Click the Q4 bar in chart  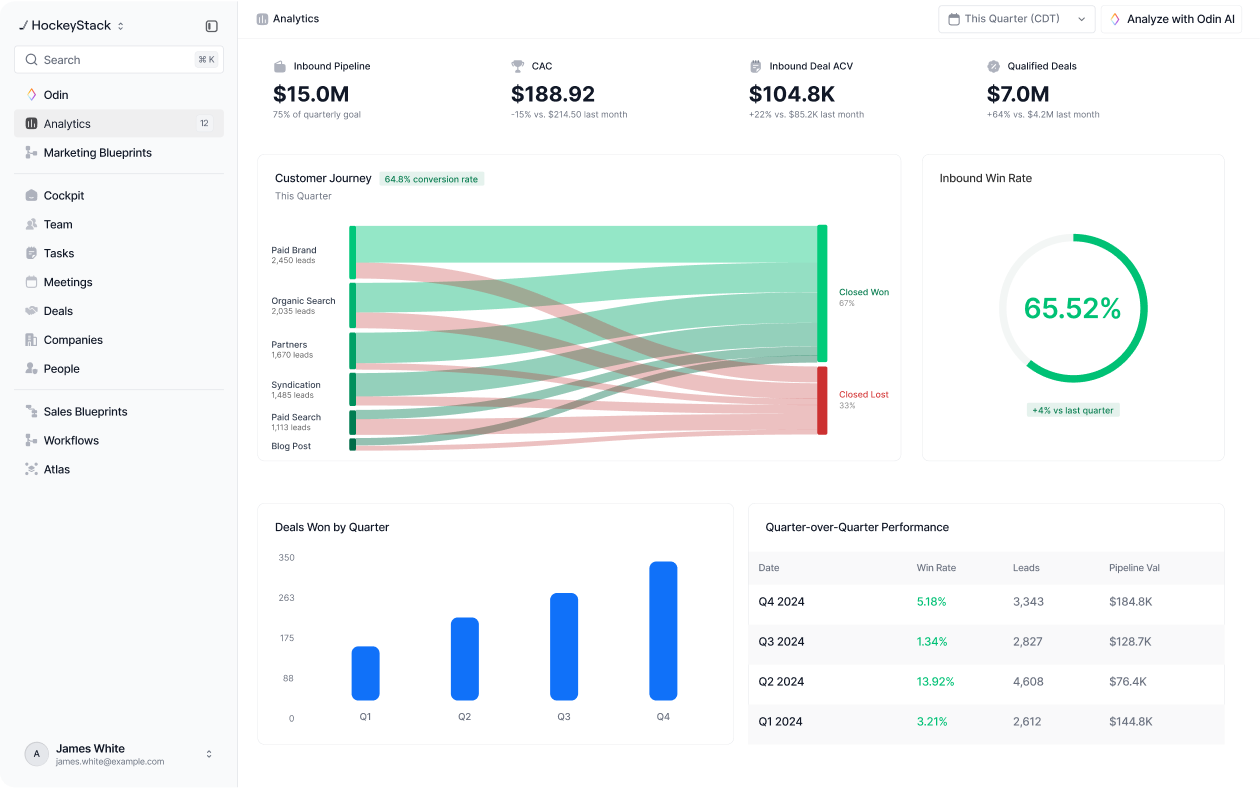663,631
